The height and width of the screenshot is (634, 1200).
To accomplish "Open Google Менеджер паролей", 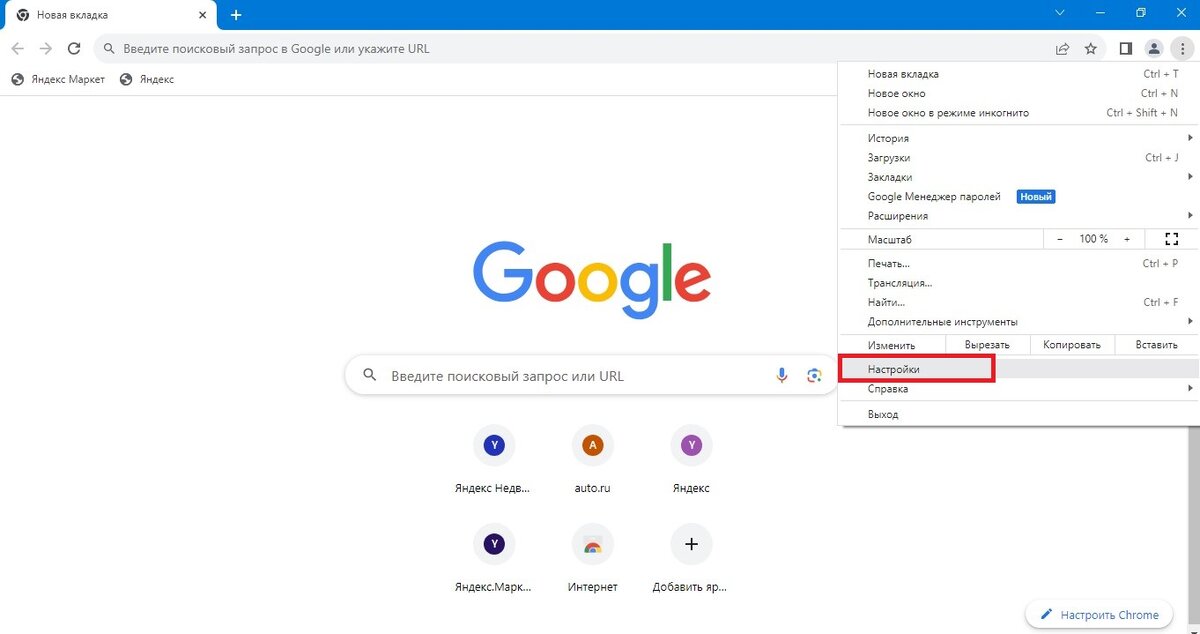I will point(1017,197).
